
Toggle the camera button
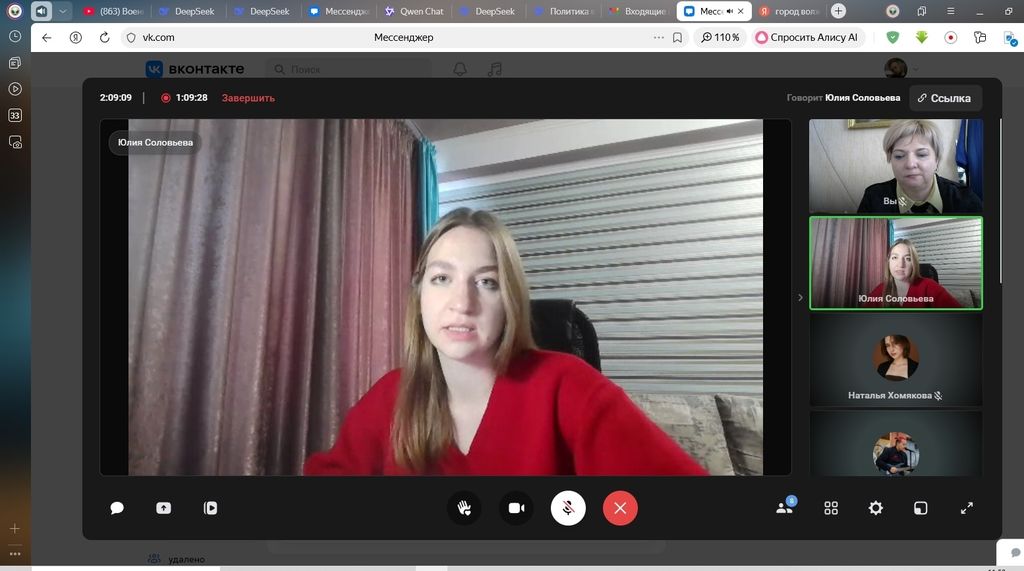(516, 508)
